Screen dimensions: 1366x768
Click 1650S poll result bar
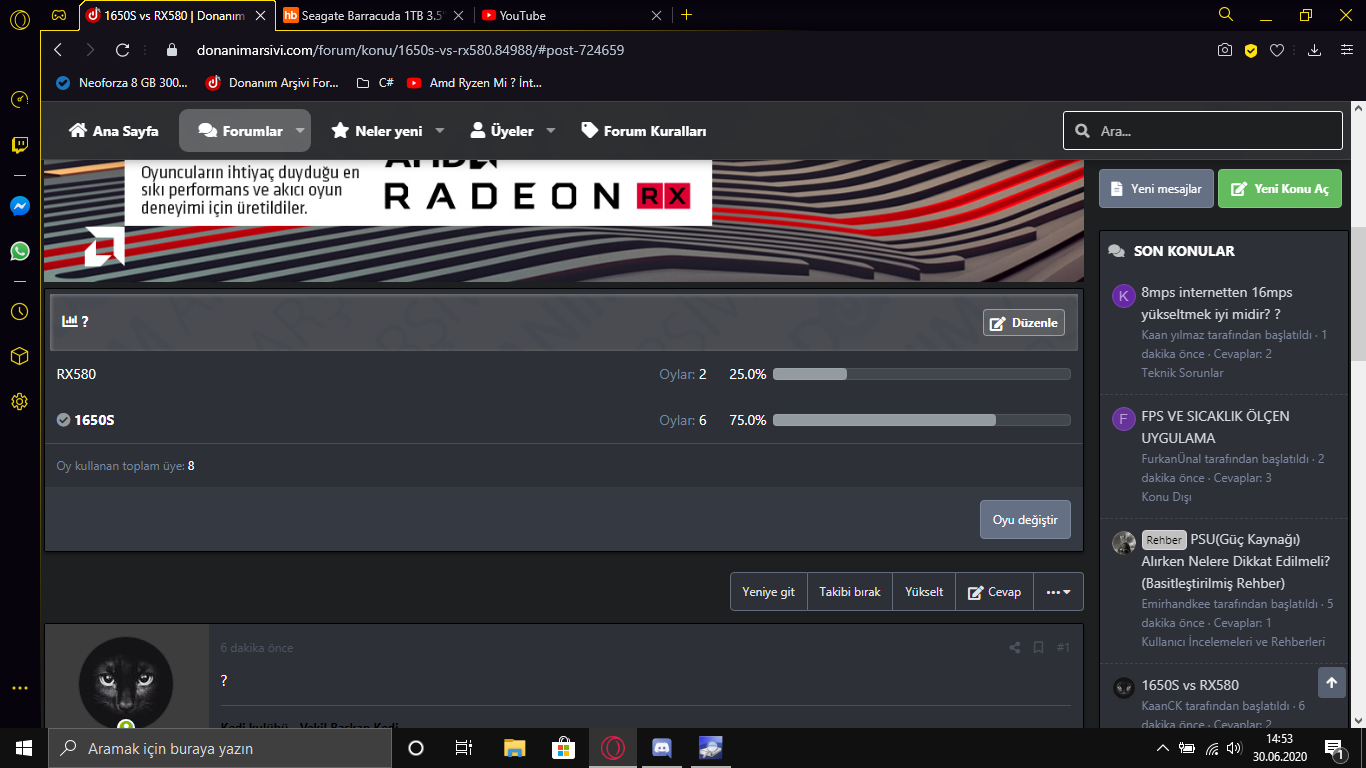pyautogui.click(x=922, y=420)
